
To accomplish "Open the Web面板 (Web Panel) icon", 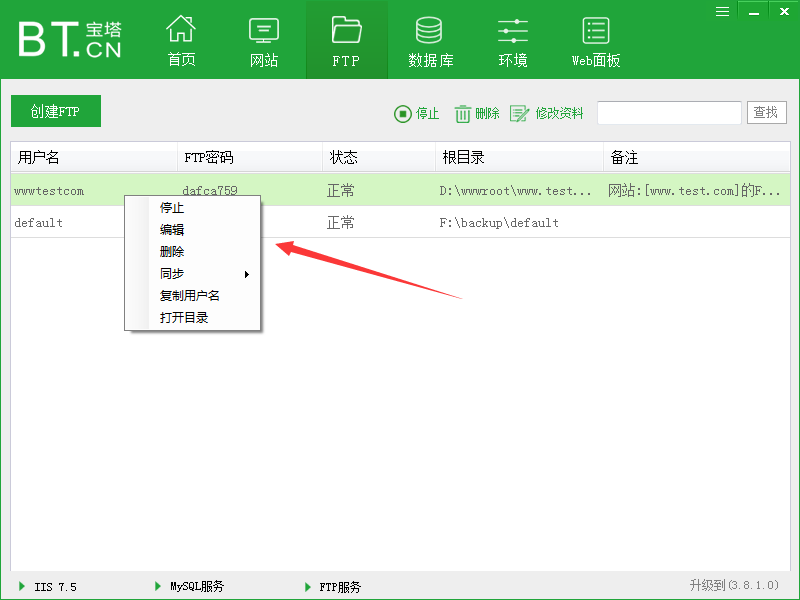I will 594,40.
